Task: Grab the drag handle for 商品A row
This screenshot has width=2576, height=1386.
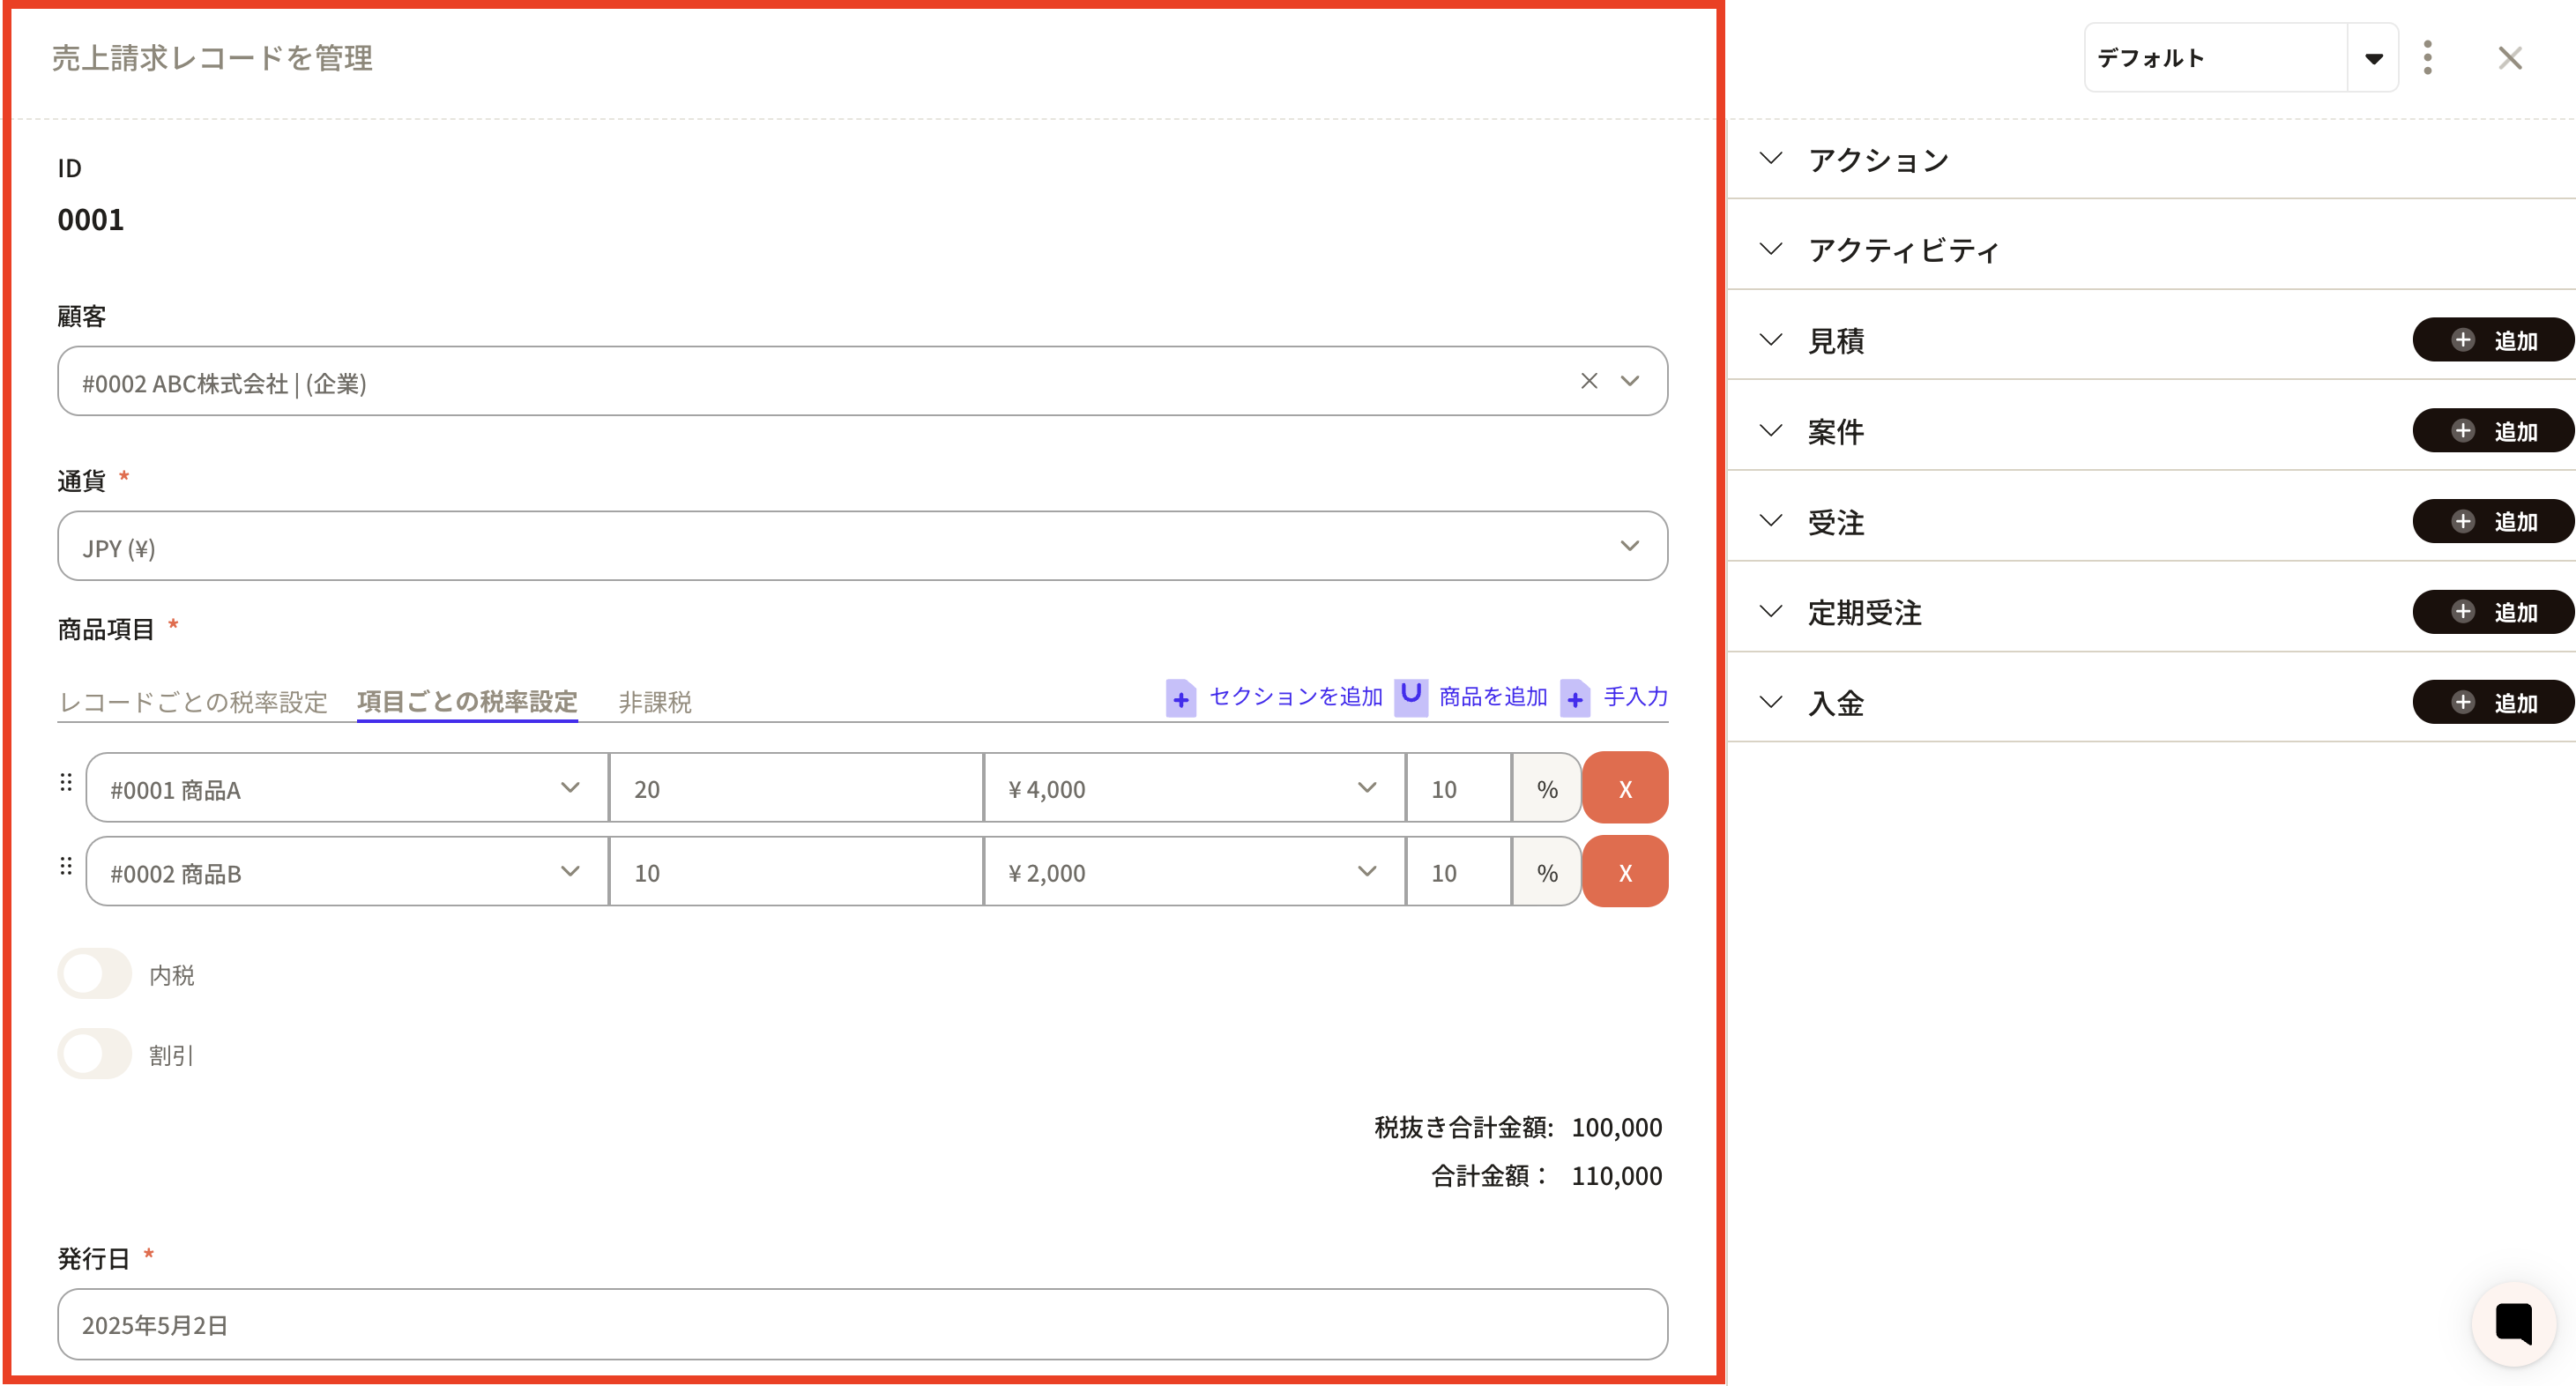Action: 66,783
